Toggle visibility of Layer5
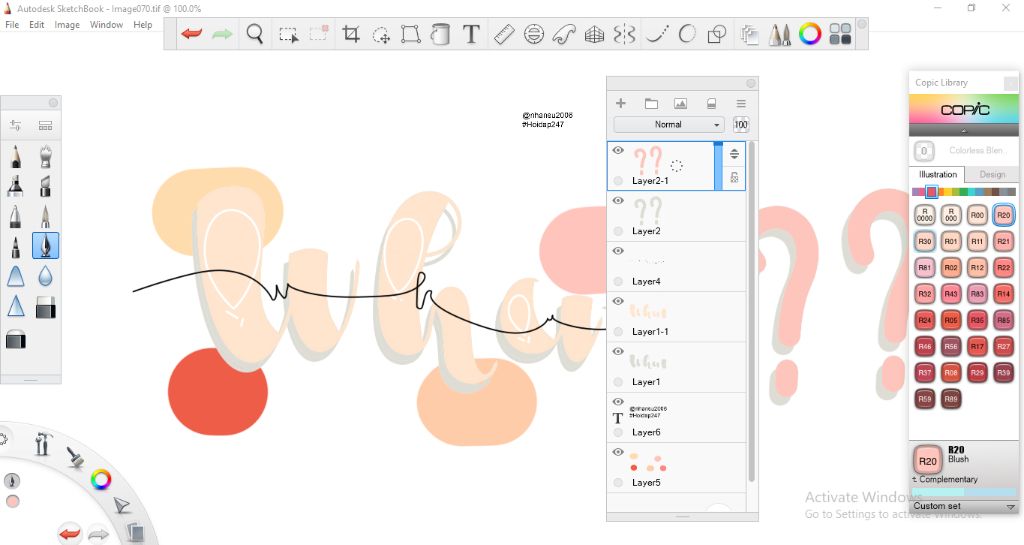This screenshot has width=1024, height=545. [618, 452]
